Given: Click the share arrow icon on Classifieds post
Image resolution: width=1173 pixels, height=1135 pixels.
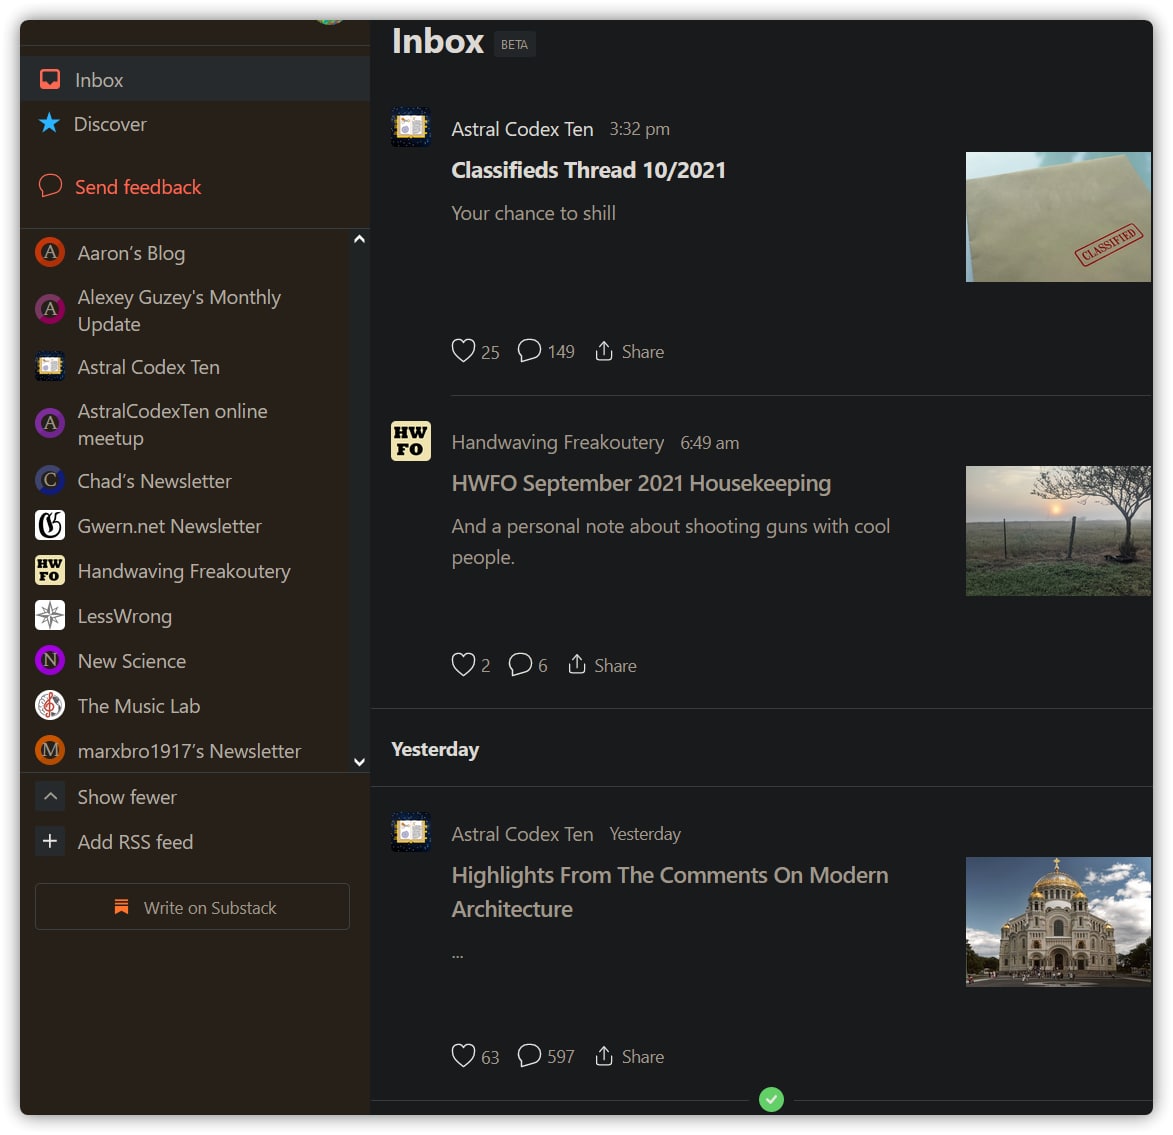Looking at the screenshot, I should pos(604,350).
